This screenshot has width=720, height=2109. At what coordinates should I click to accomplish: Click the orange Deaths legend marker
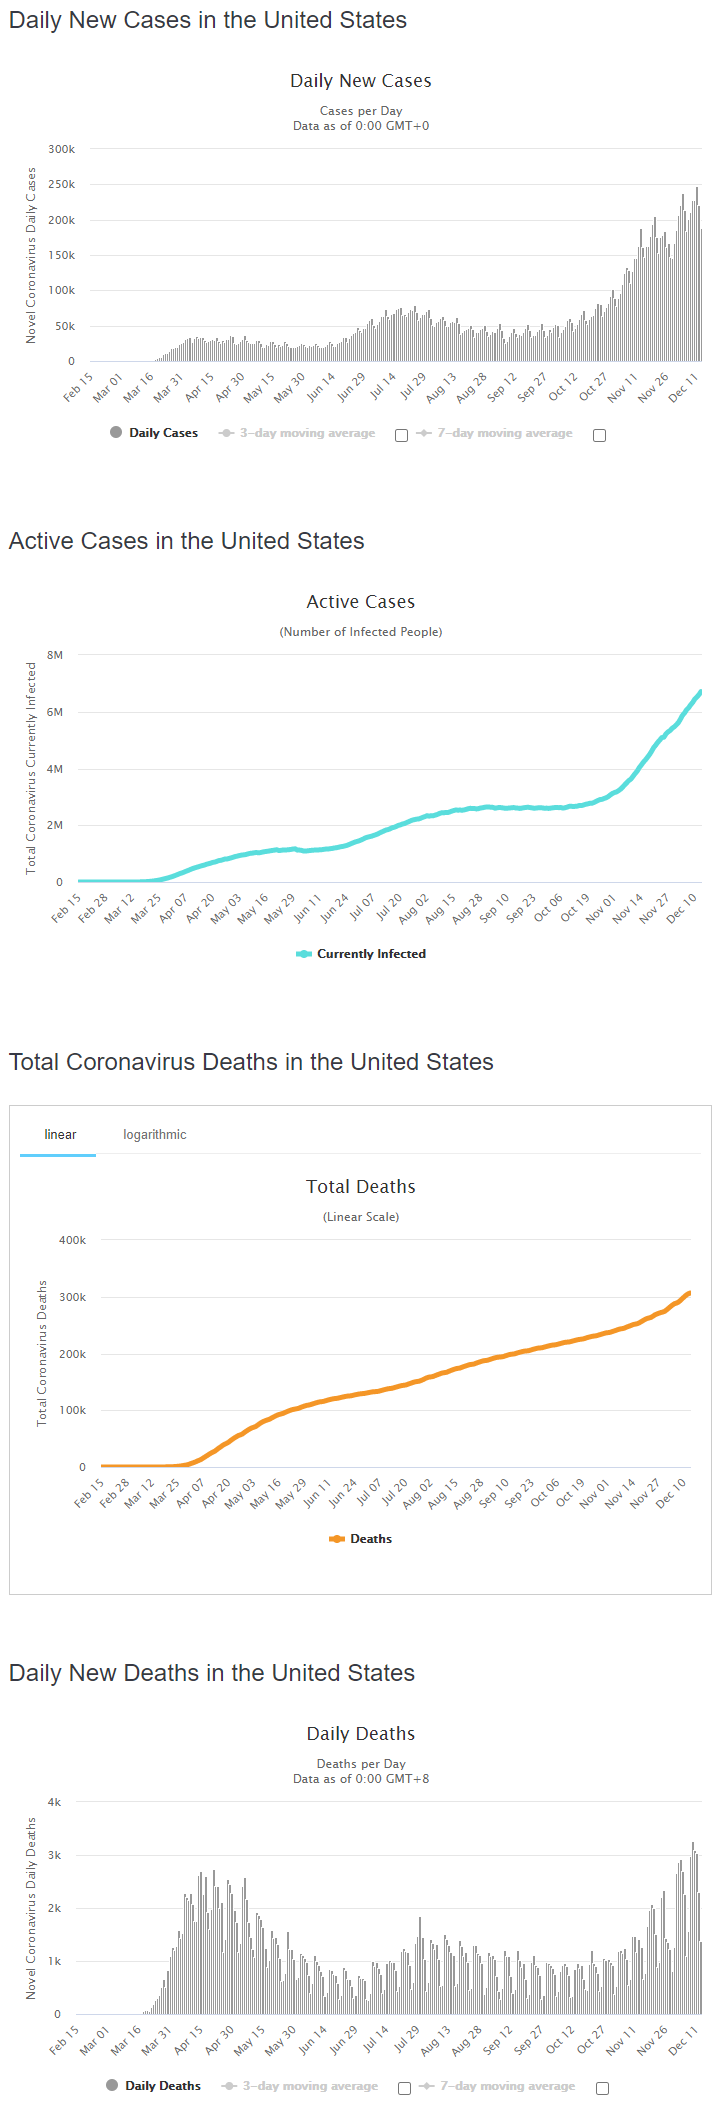[x=337, y=1539]
